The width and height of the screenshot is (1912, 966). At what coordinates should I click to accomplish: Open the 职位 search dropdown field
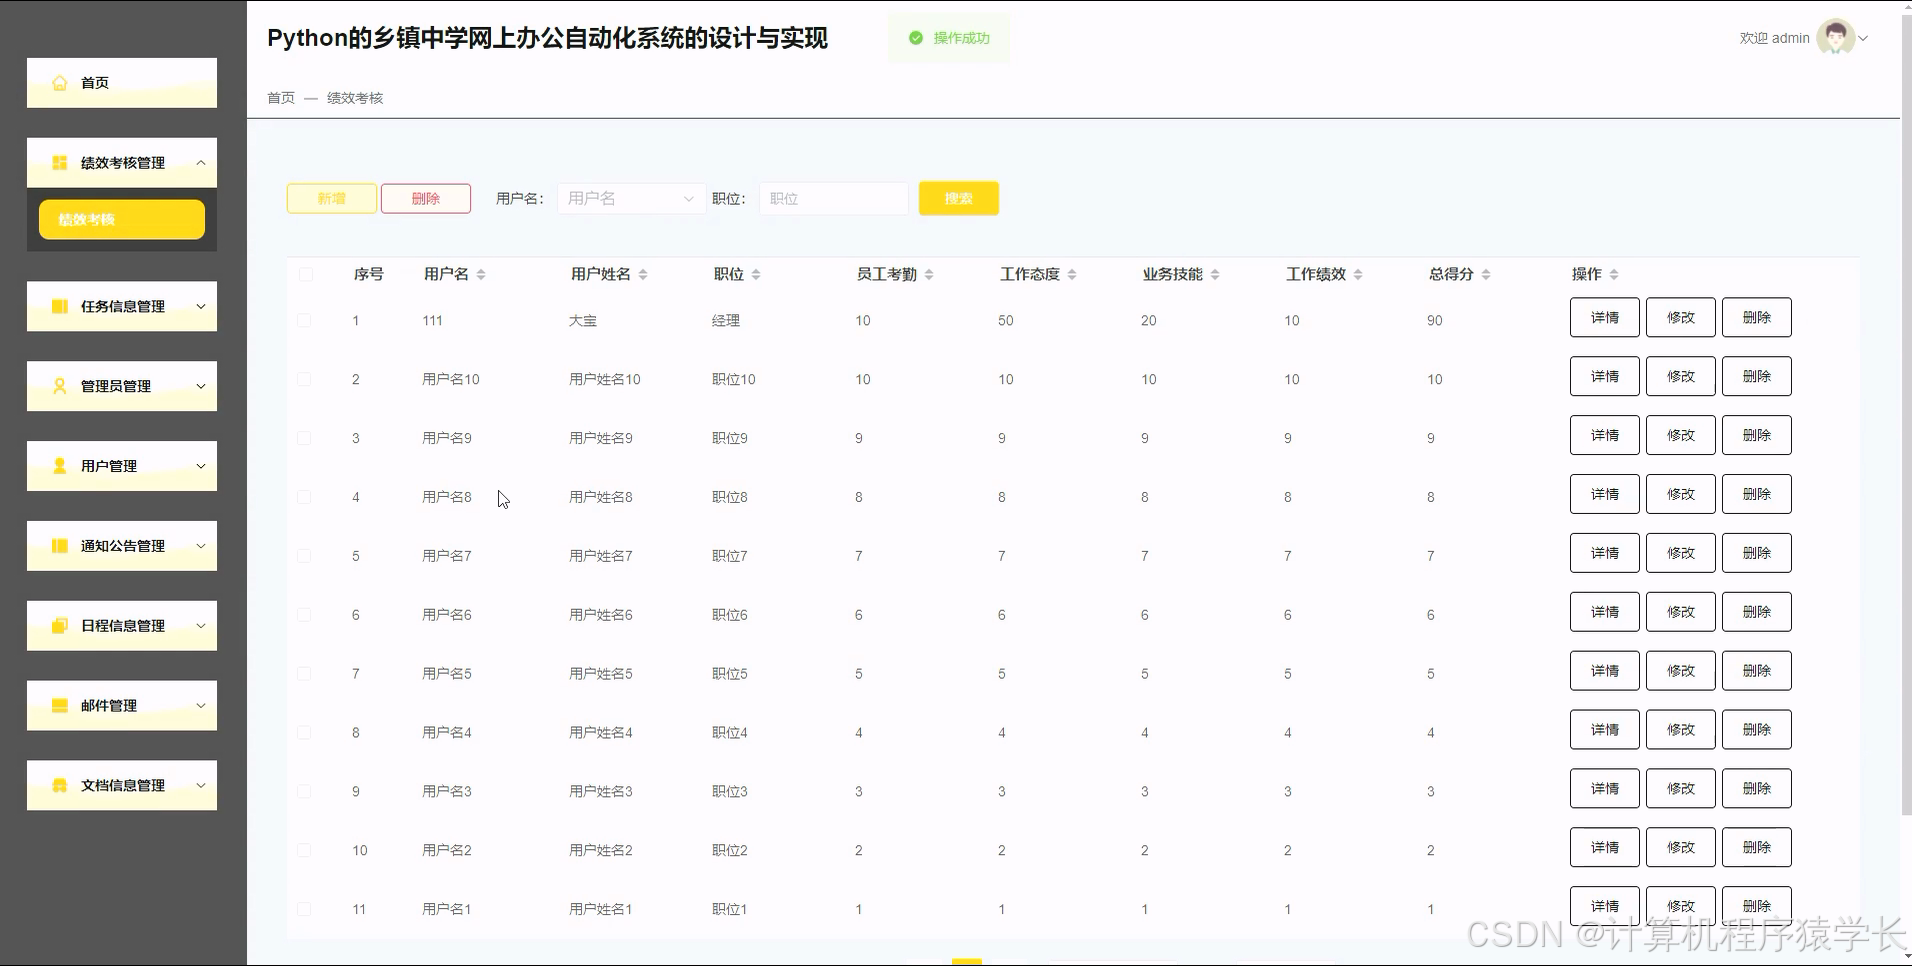(833, 198)
